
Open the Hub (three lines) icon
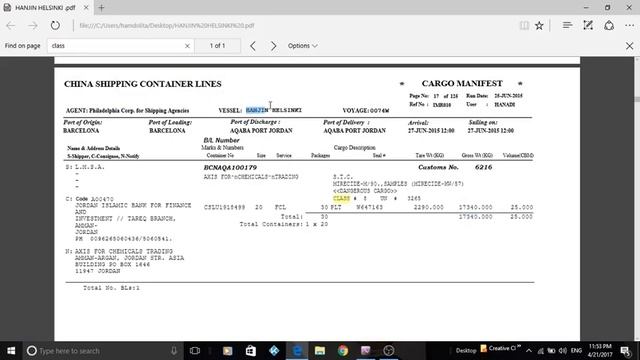tap(567, 25)
